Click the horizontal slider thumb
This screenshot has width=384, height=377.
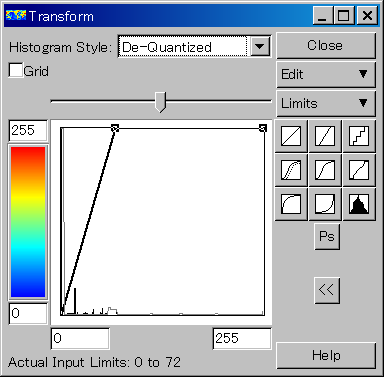[161, 102]
